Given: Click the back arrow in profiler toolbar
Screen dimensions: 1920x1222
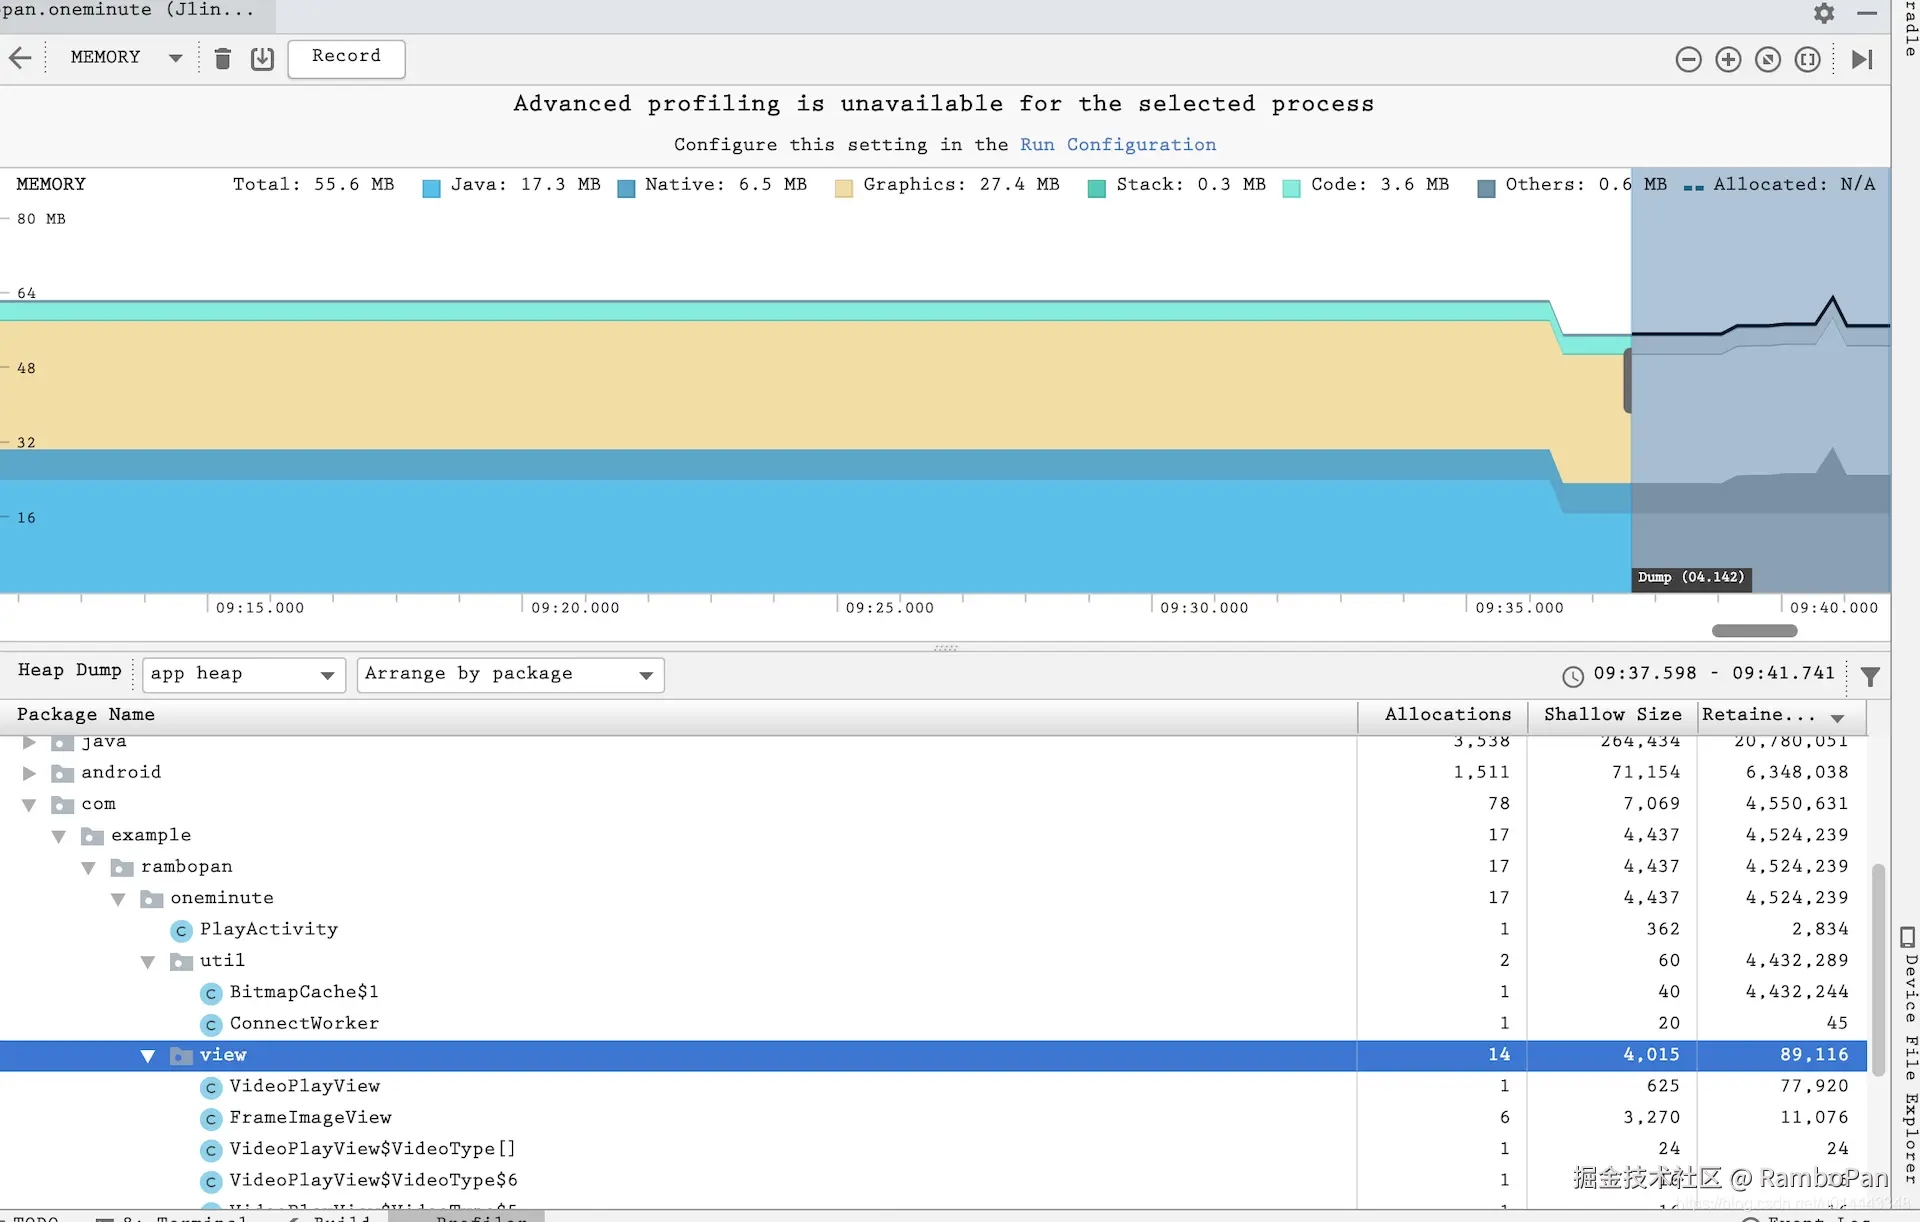Looking at the screenshot, I should point(20,58).
